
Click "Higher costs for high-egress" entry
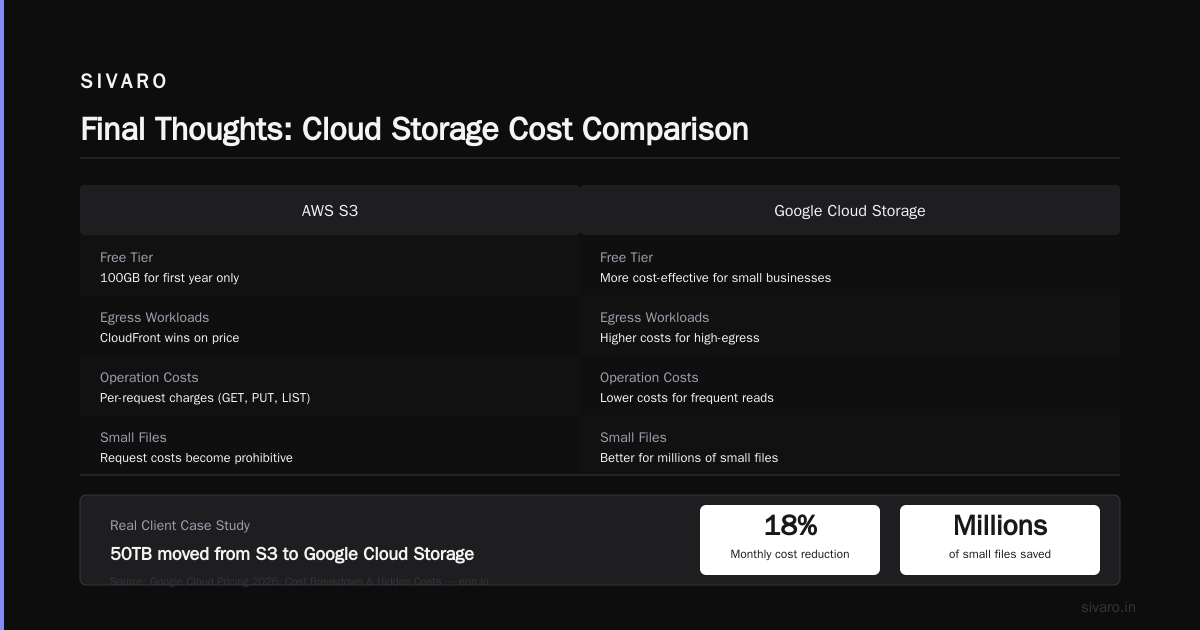click(679, 338)
